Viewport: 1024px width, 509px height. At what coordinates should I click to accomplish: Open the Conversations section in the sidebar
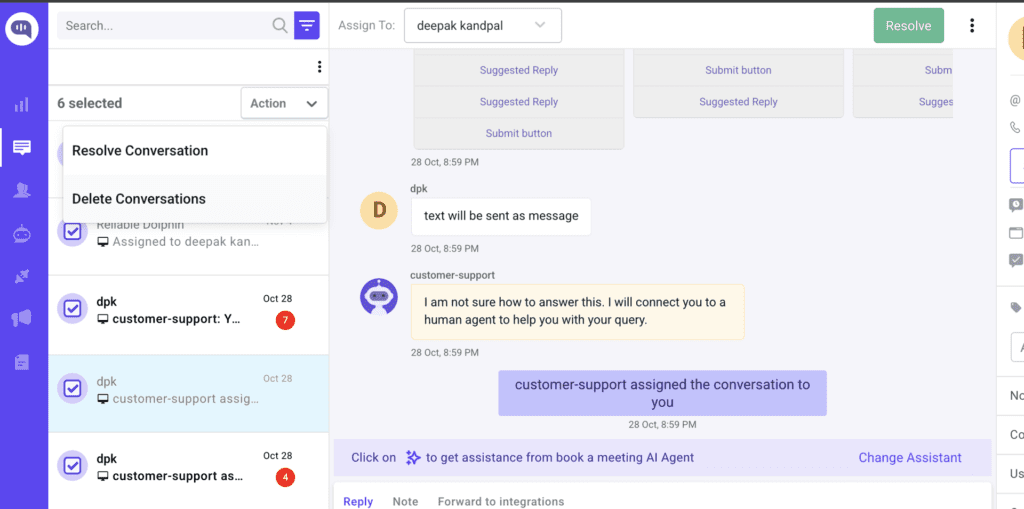click(22, 148)
